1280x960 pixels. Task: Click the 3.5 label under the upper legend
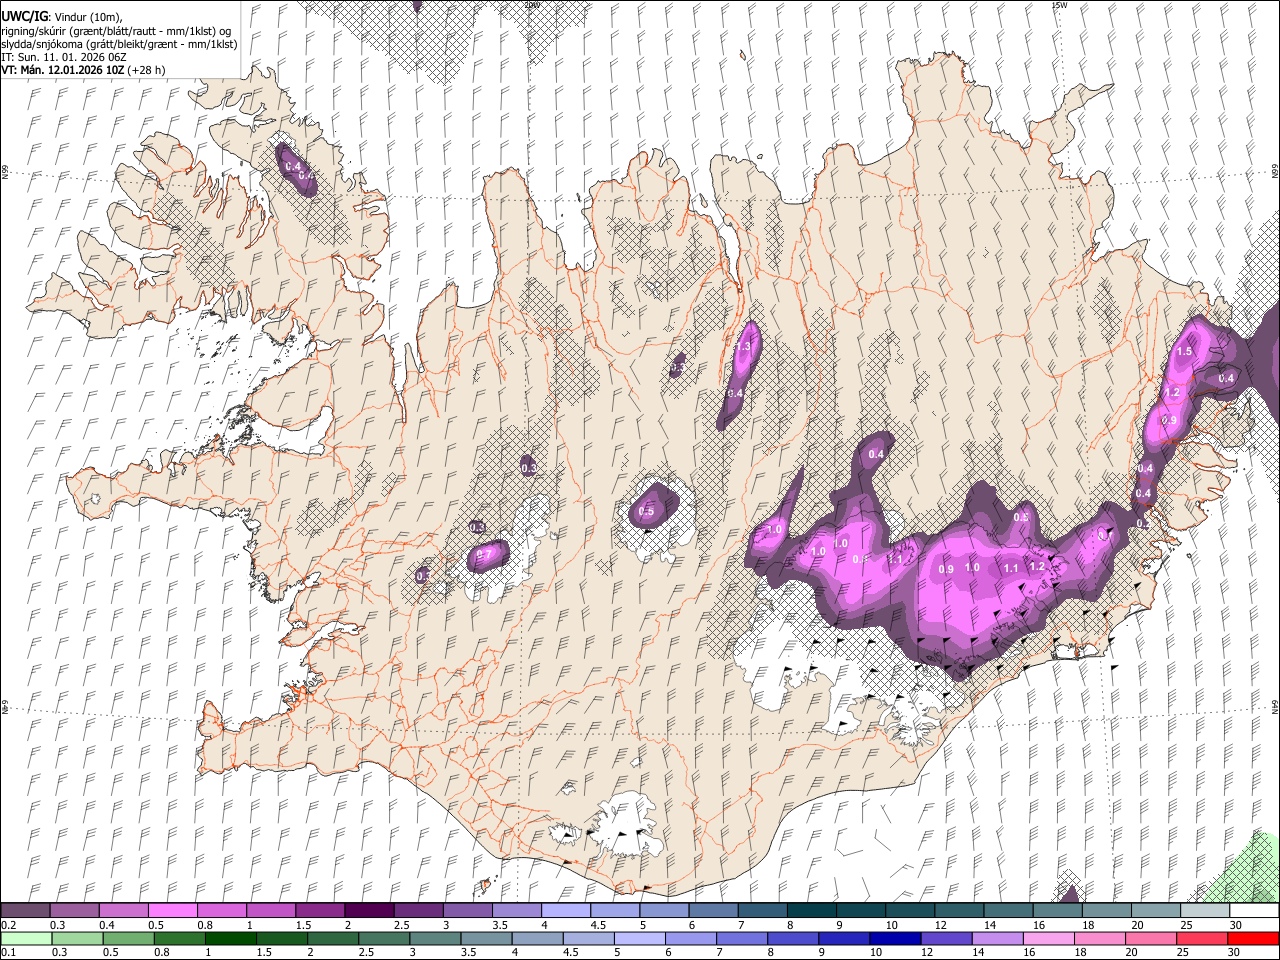499,925
